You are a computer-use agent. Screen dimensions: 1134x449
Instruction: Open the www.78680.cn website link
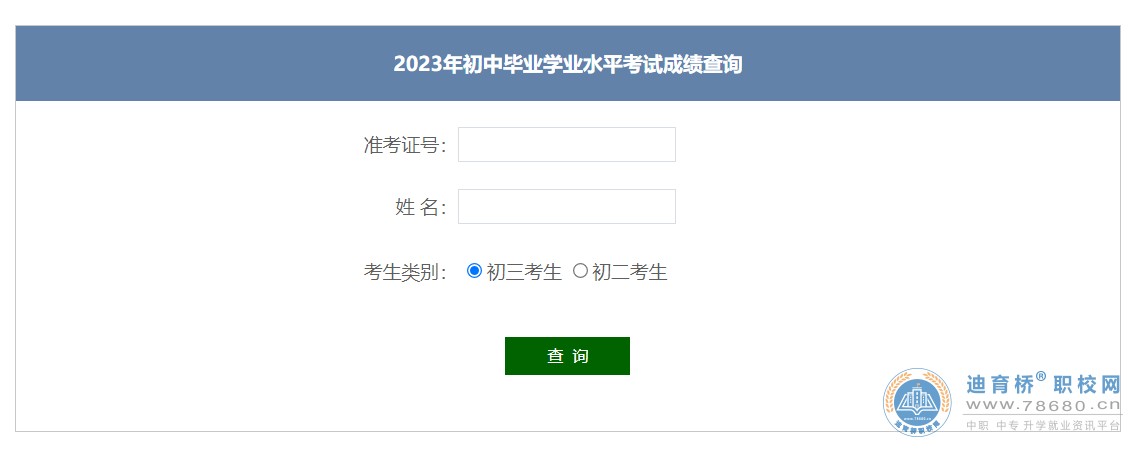click(x=1043, y=406)
